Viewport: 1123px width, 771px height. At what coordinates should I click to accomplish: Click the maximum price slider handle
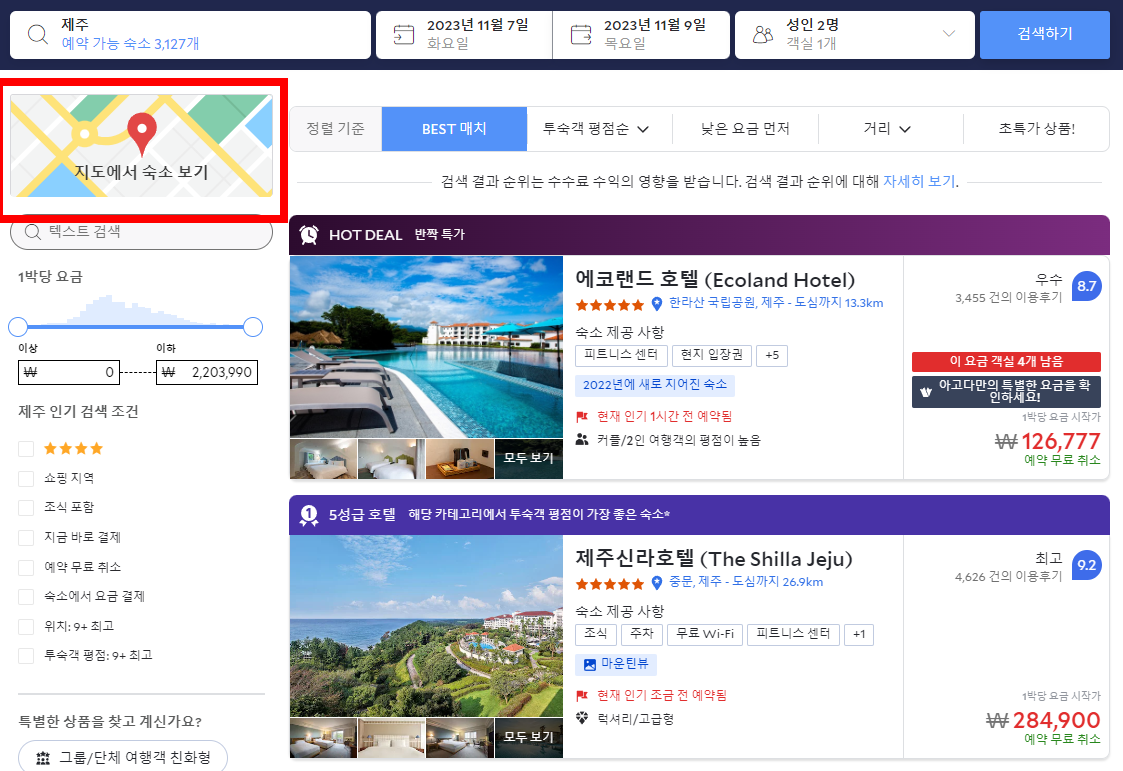[253, 327]
